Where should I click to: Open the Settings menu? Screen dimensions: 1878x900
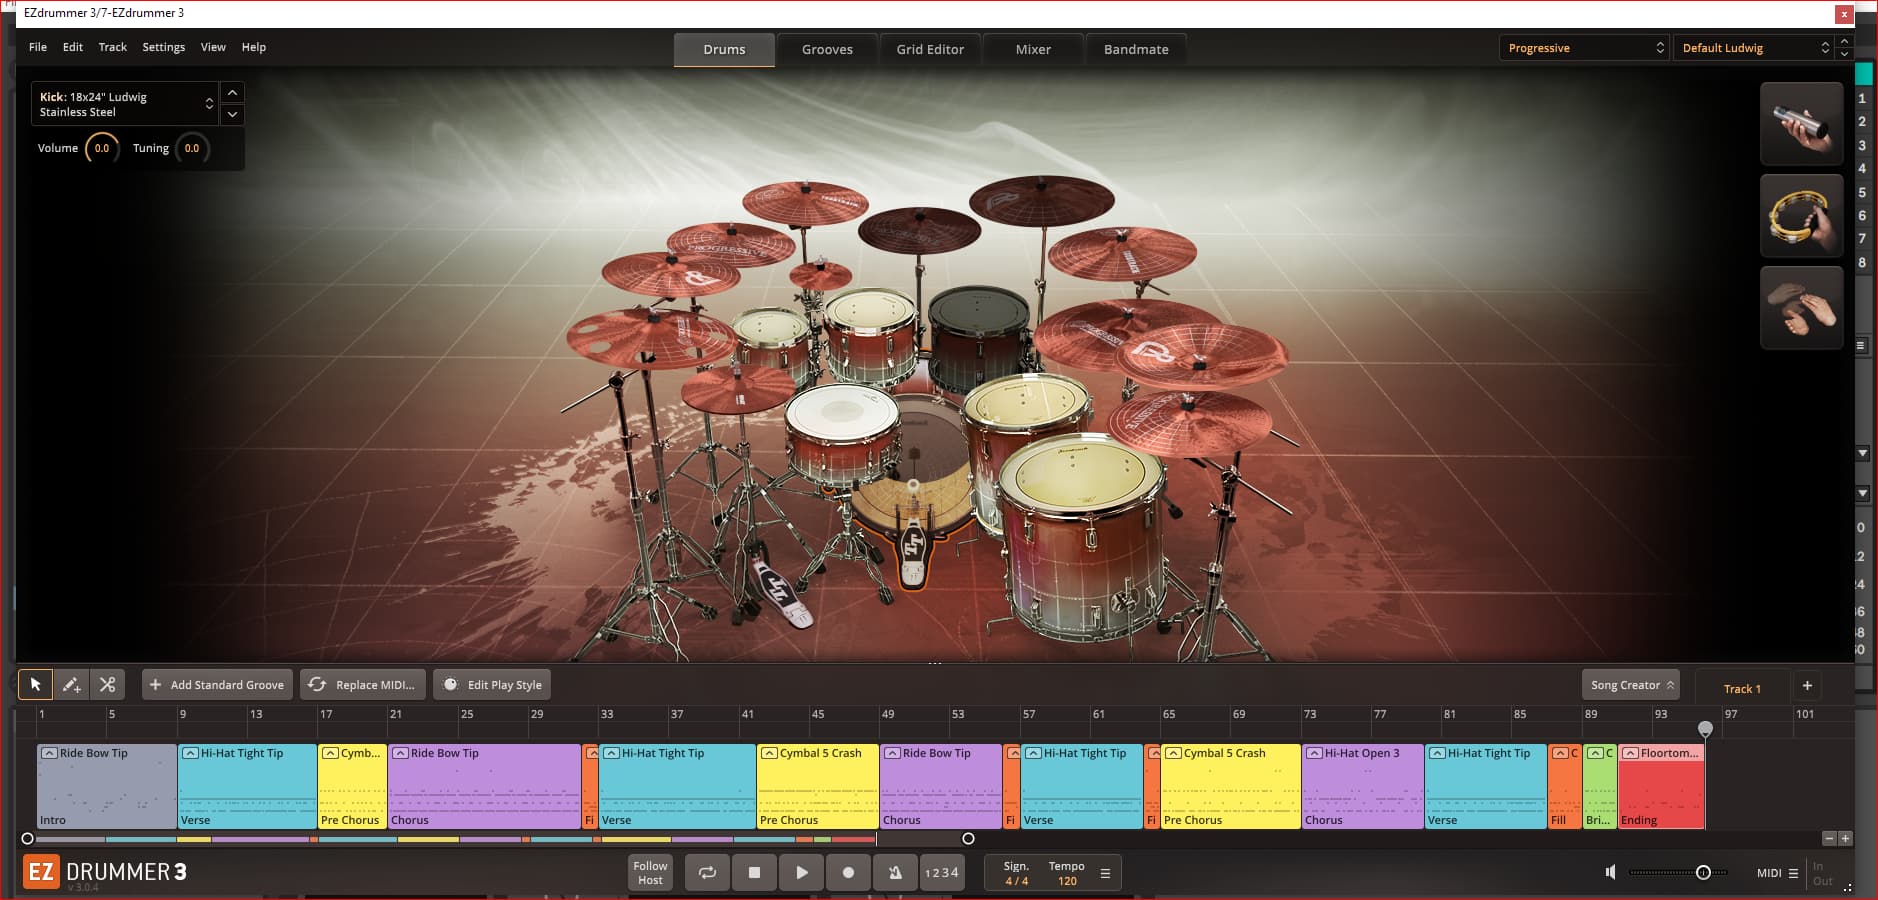coord(163,47)
